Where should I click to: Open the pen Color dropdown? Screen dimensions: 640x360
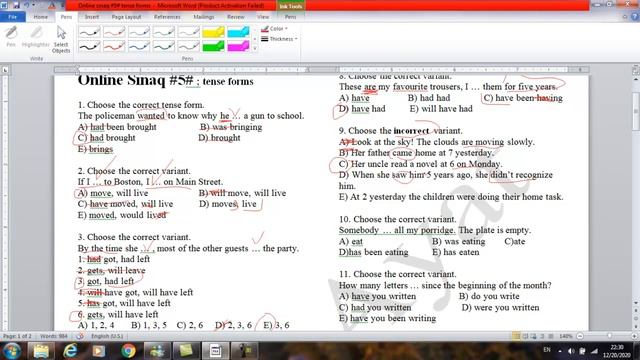pyautogui.click(x=274, y=29)
